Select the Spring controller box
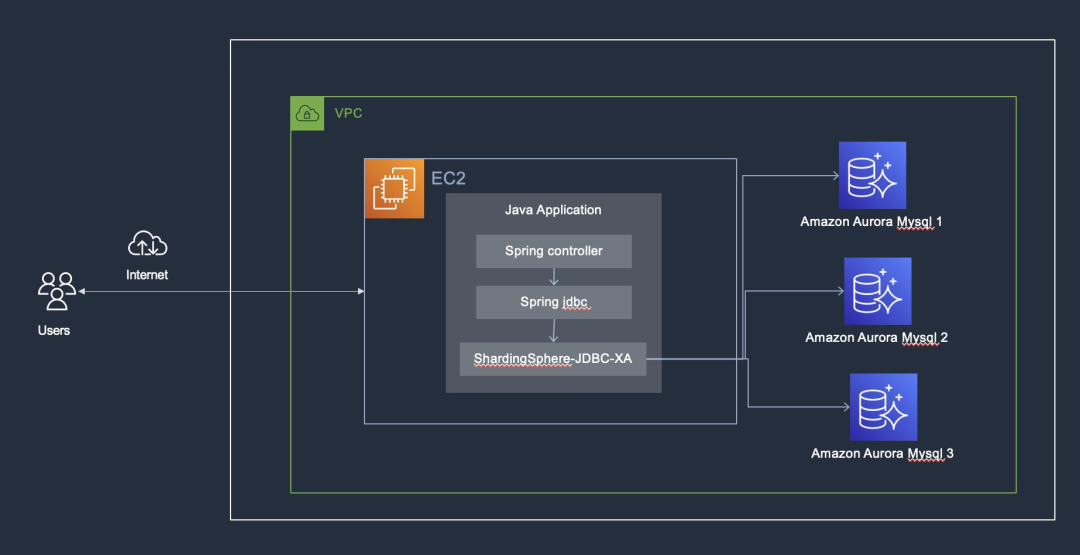 pyautogui.click(x=554, y=251)
